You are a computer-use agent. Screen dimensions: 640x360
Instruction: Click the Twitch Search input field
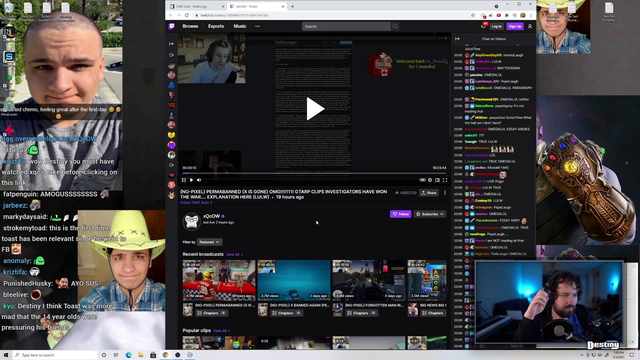(346, 27)
